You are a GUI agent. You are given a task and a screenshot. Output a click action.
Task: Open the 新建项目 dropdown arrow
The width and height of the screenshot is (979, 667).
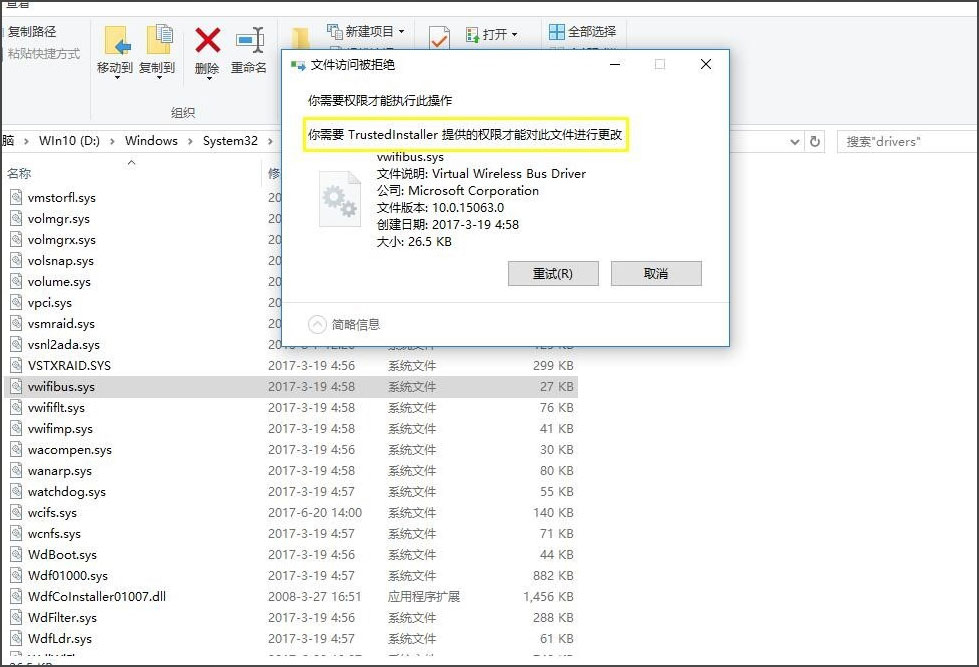point(403,33)
